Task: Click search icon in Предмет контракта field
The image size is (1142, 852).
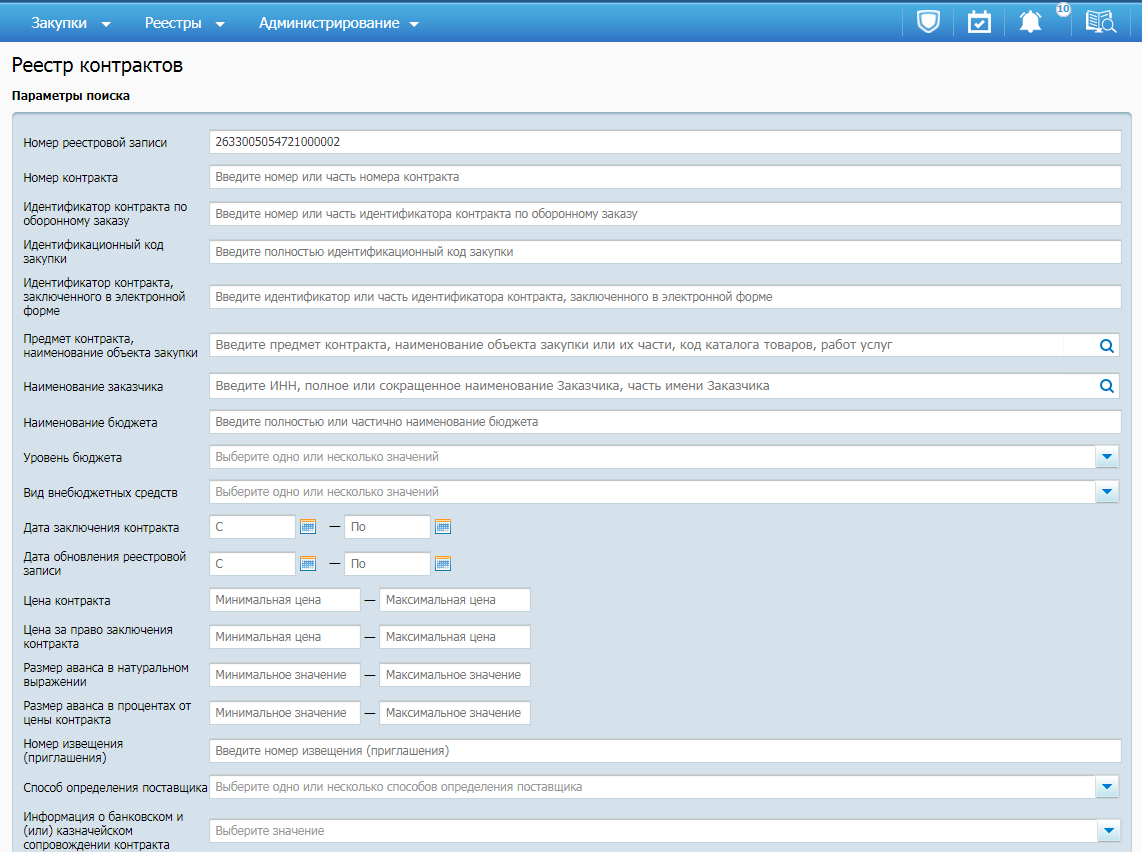Action: pyautogui.click(x=1106, y=345)
